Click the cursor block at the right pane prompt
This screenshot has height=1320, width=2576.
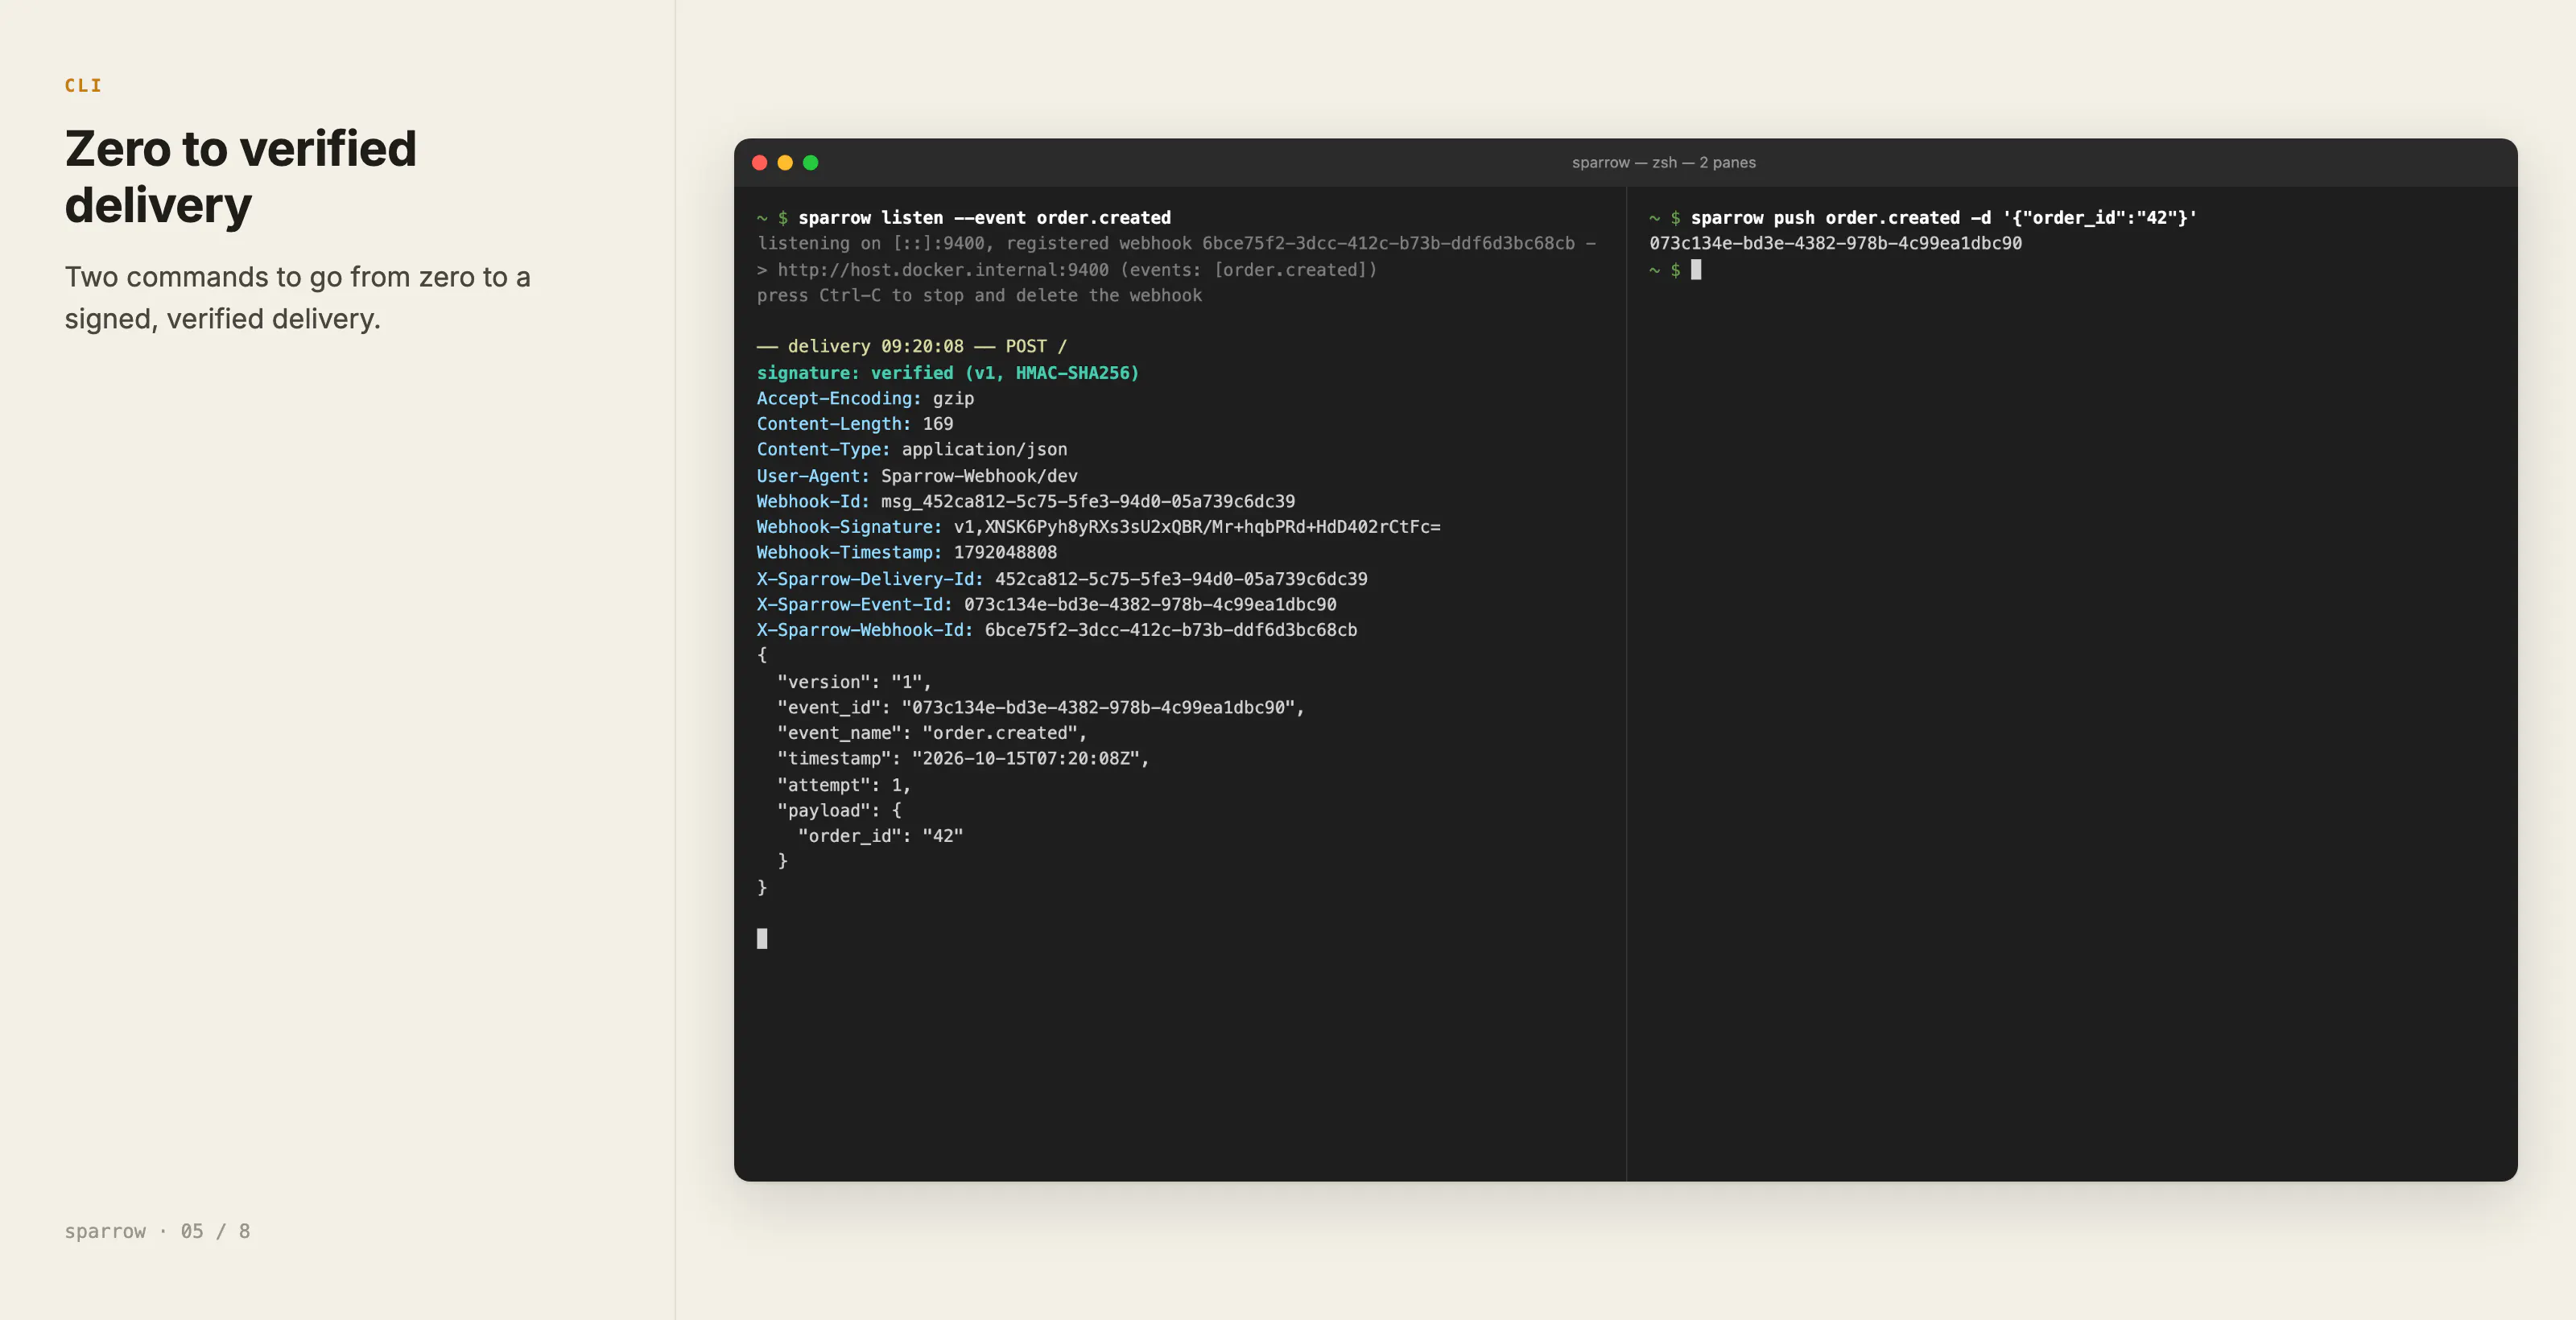pos(1696,270)
